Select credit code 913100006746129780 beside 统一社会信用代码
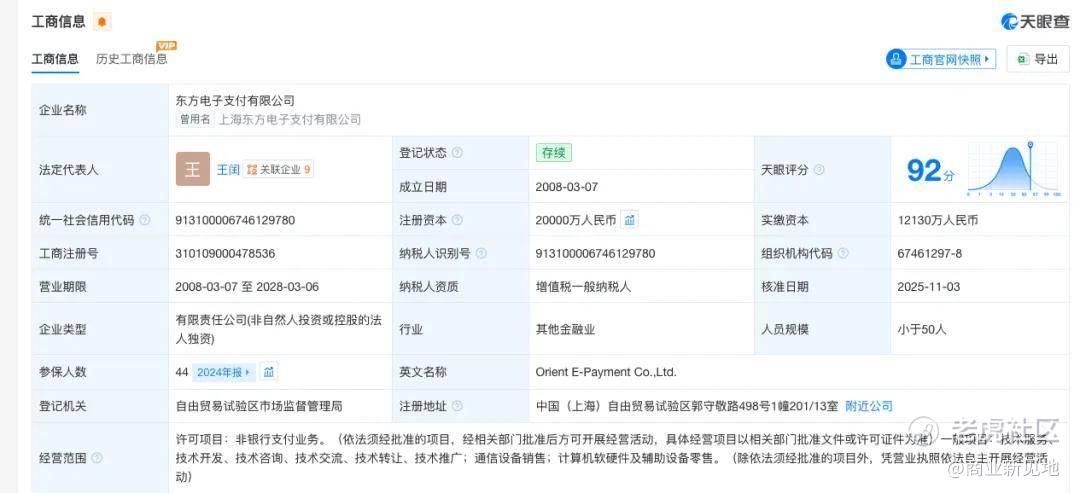1080x493 pixels. click(x=236, y=220)
